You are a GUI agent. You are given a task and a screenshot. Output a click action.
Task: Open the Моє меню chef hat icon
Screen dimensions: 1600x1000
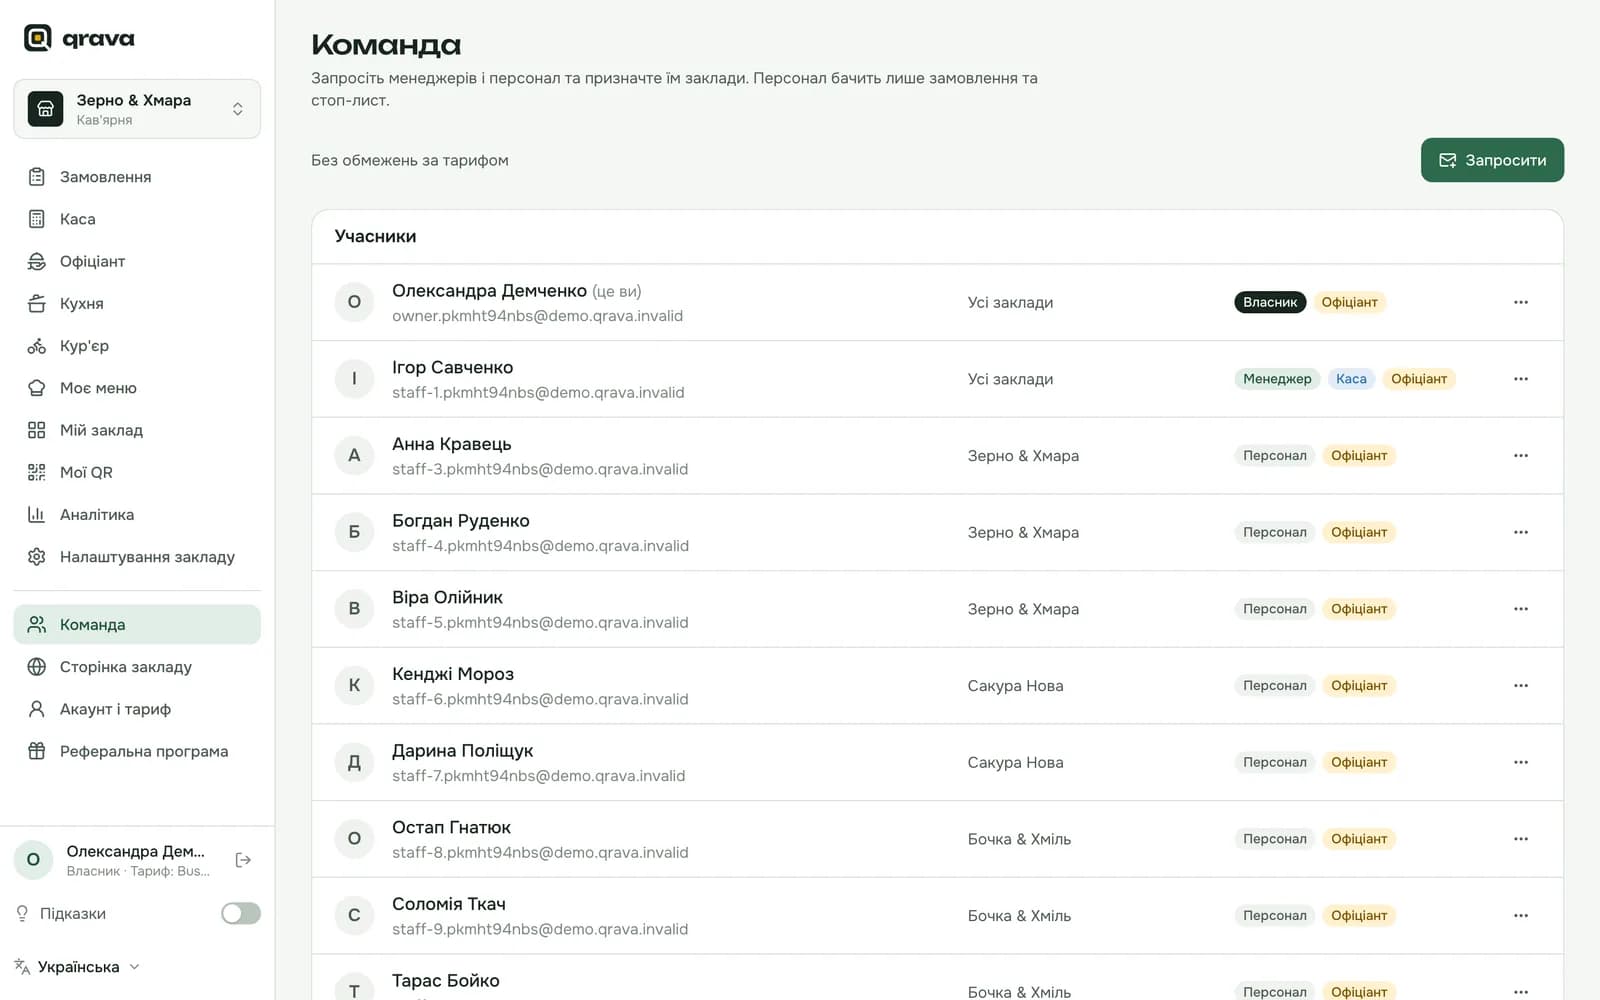(x=37, y=388)
